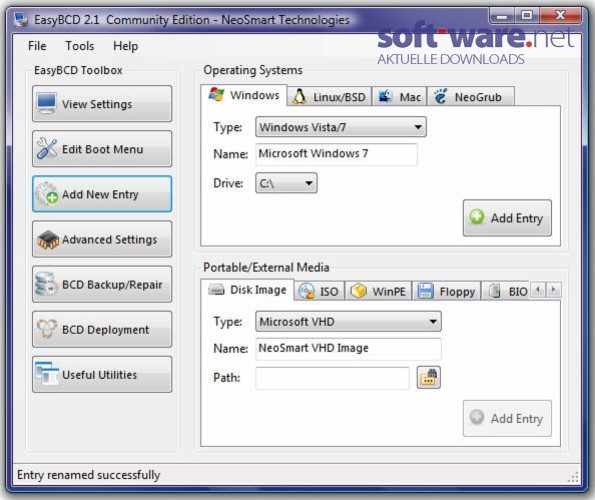Viewport: 595px width, 500px height.
Task: Select the ISO media tab
Action: coord(319,291)
